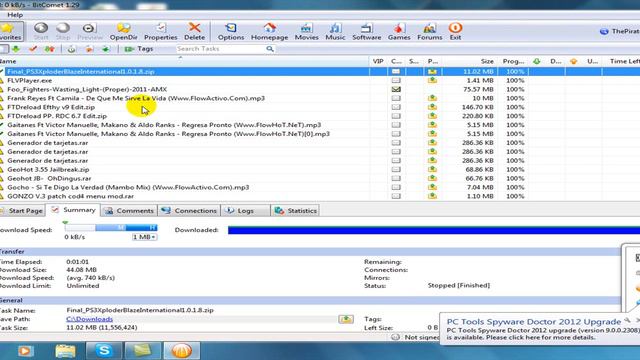Delete the selected task

194,31
